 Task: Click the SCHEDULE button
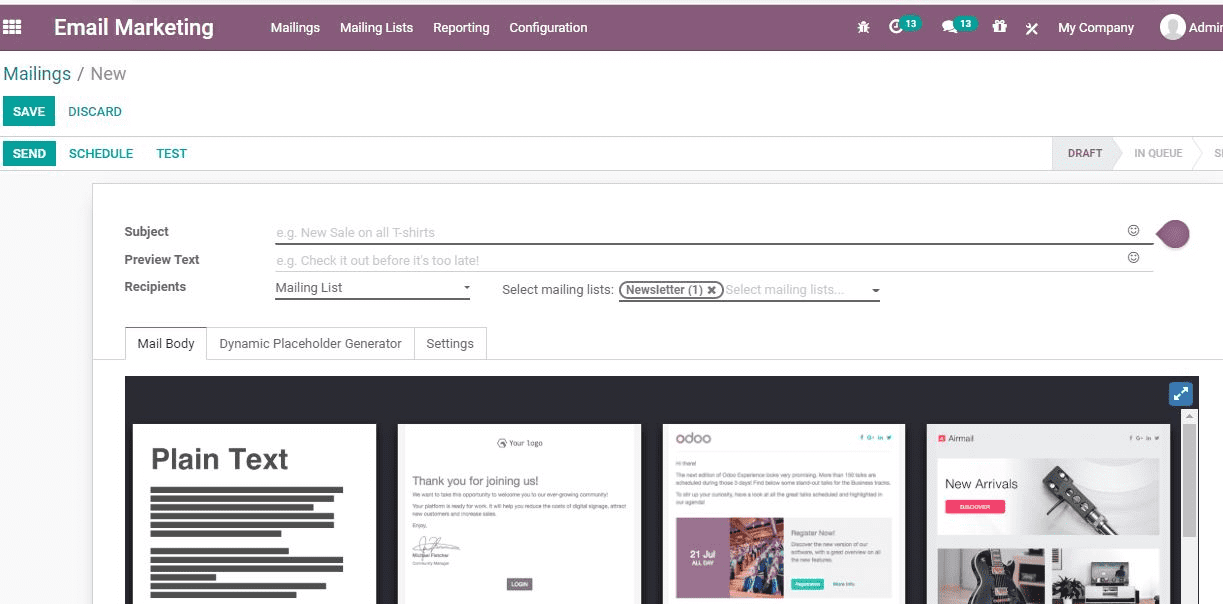(101, 154)
